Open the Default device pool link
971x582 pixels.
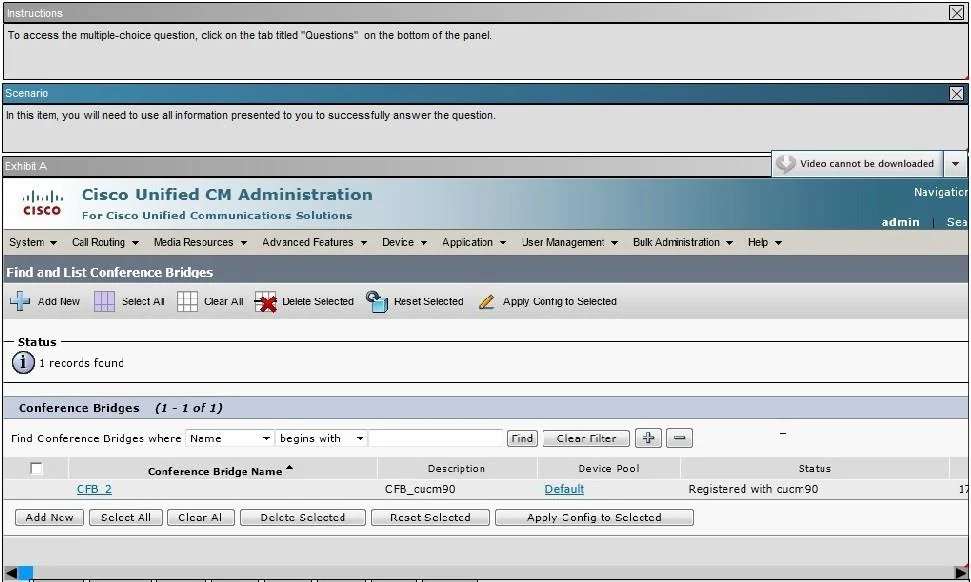[564, 489]
